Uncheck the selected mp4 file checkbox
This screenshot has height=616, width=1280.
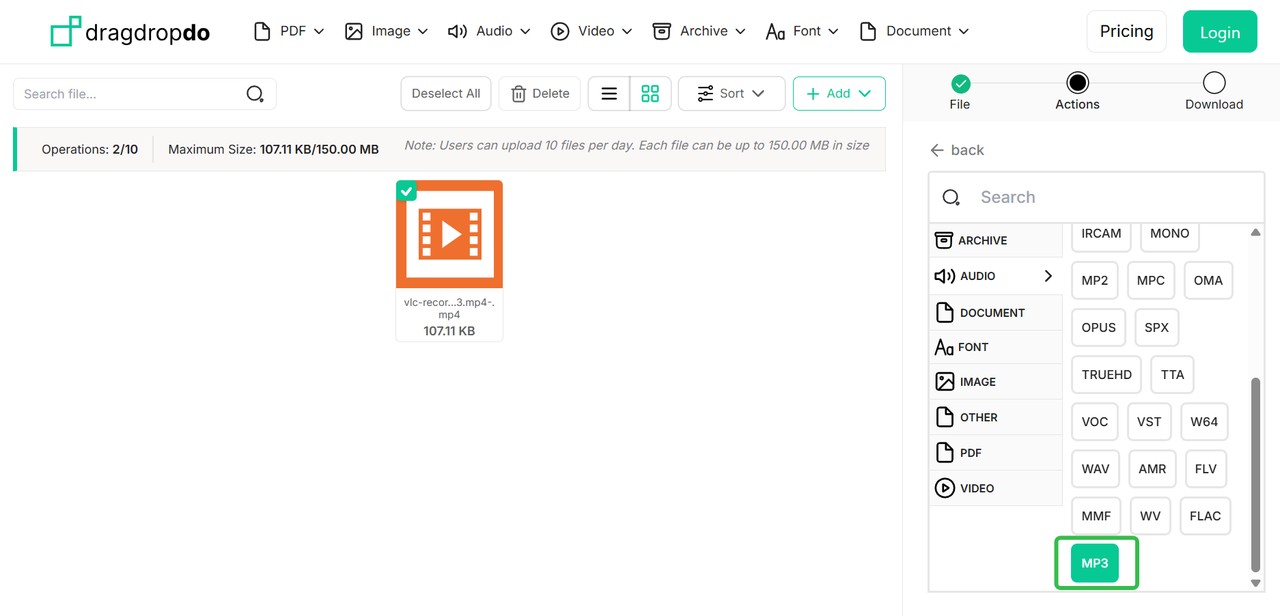[406, 191]
